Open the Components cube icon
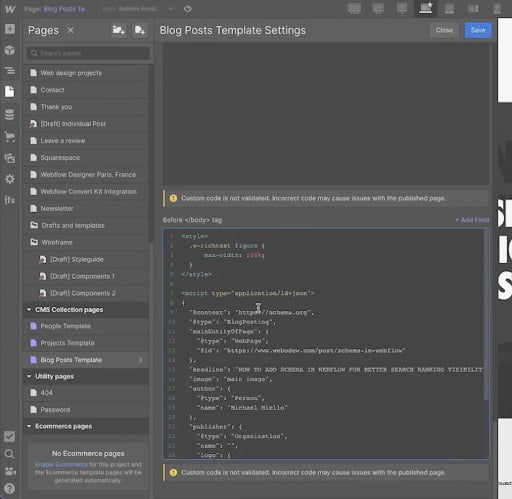 click(x=10, y=50)
